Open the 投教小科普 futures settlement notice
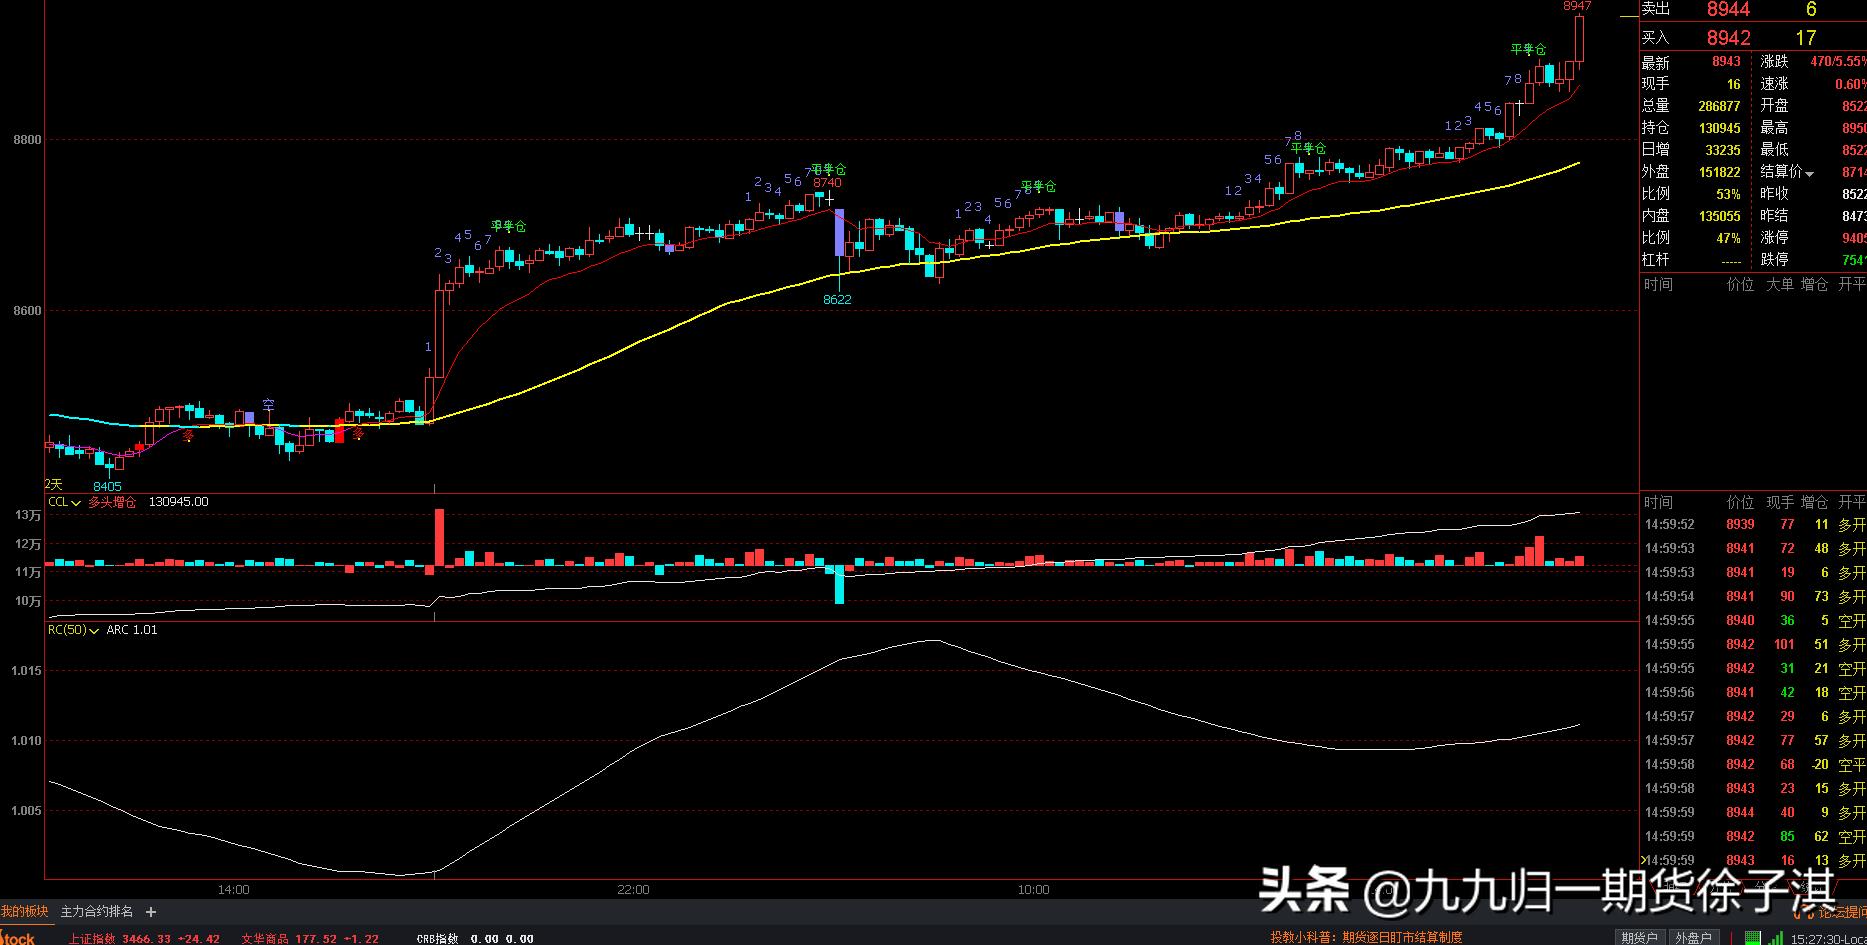This screenshot has width=1867, height=945. tap(1366, 937)
